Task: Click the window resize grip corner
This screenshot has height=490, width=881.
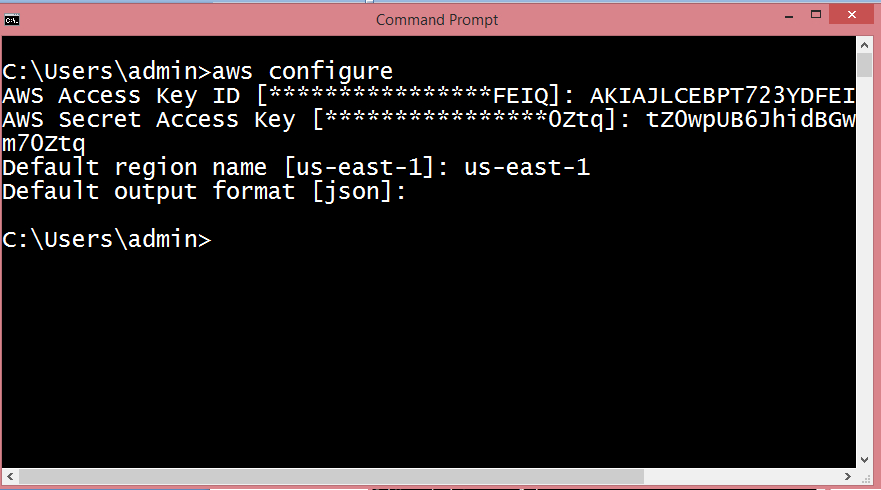Action: tap(865, 477)
